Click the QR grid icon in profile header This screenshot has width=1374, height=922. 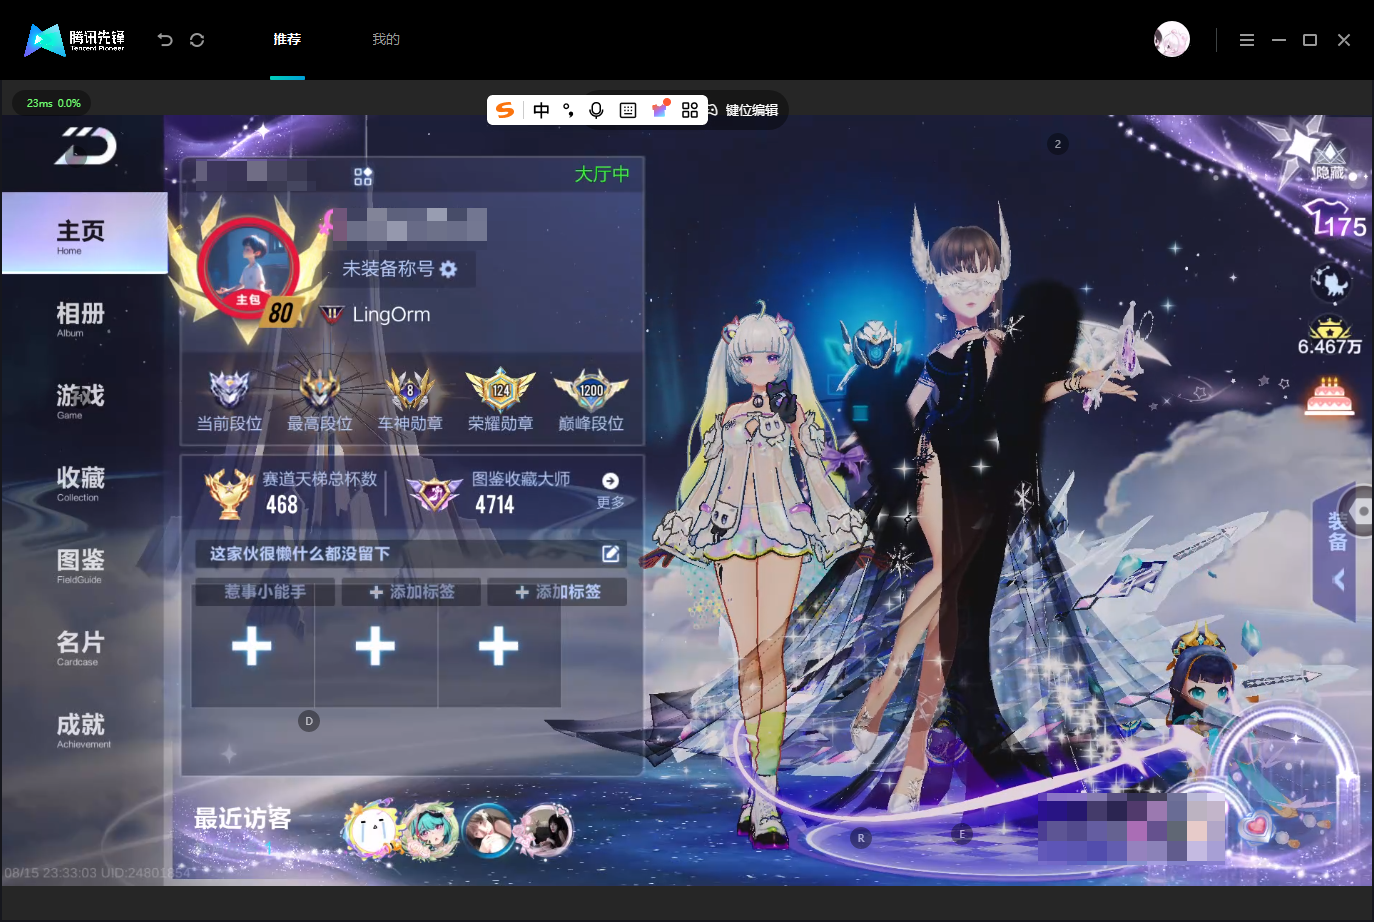(x=363, y=177)
